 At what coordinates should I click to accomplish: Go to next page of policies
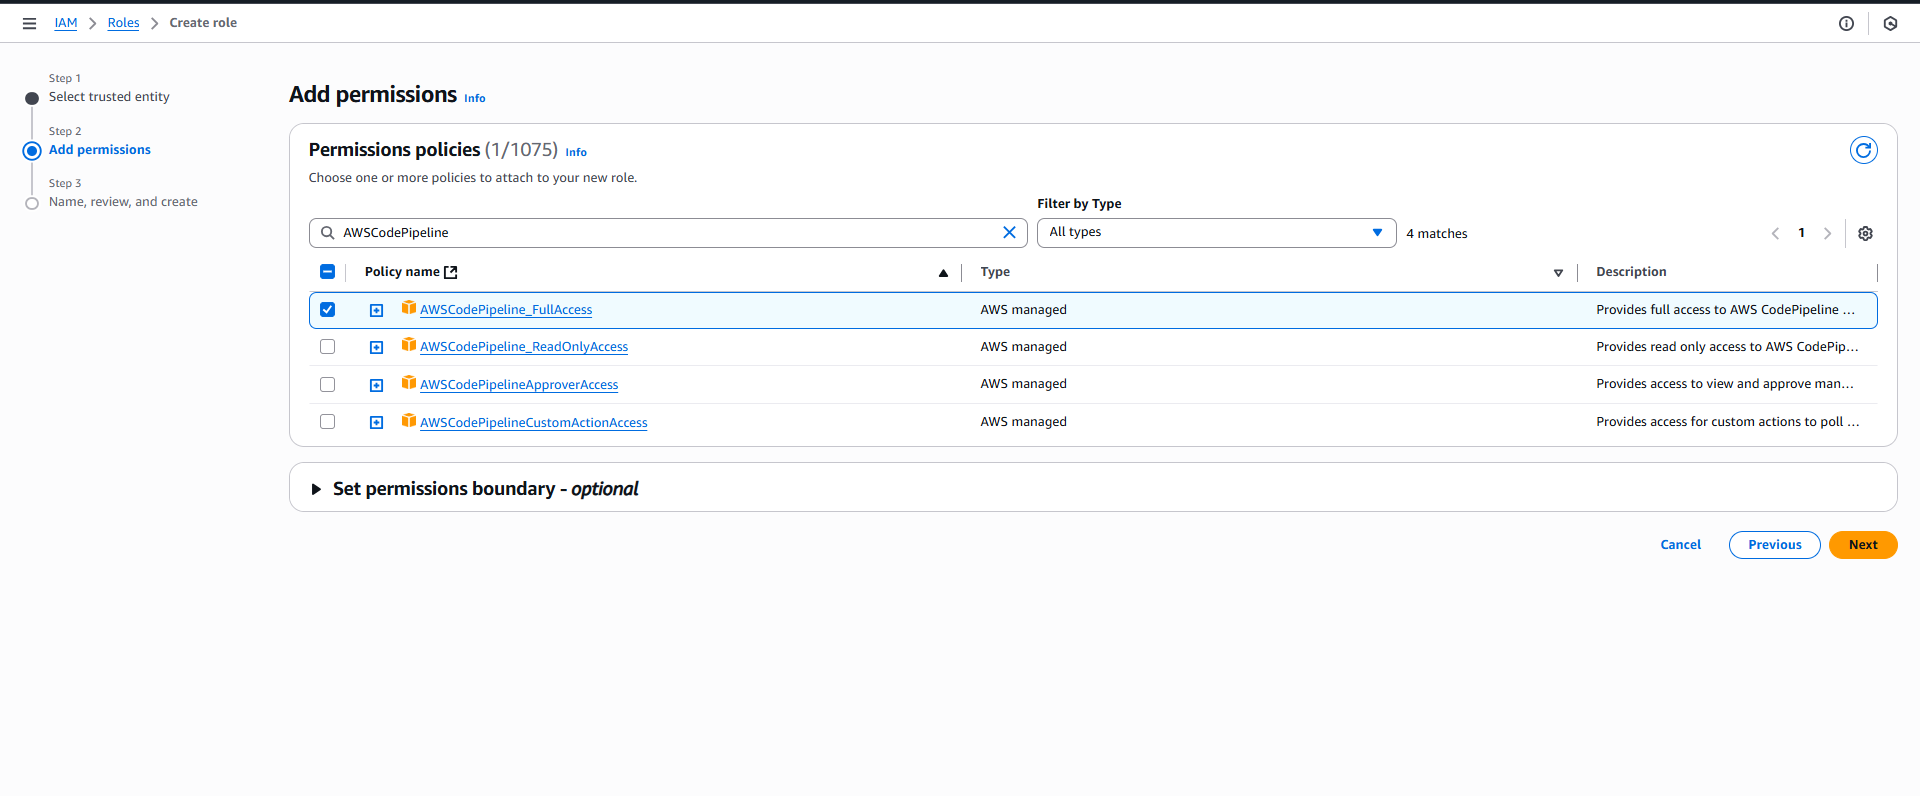click(1827, 233)
